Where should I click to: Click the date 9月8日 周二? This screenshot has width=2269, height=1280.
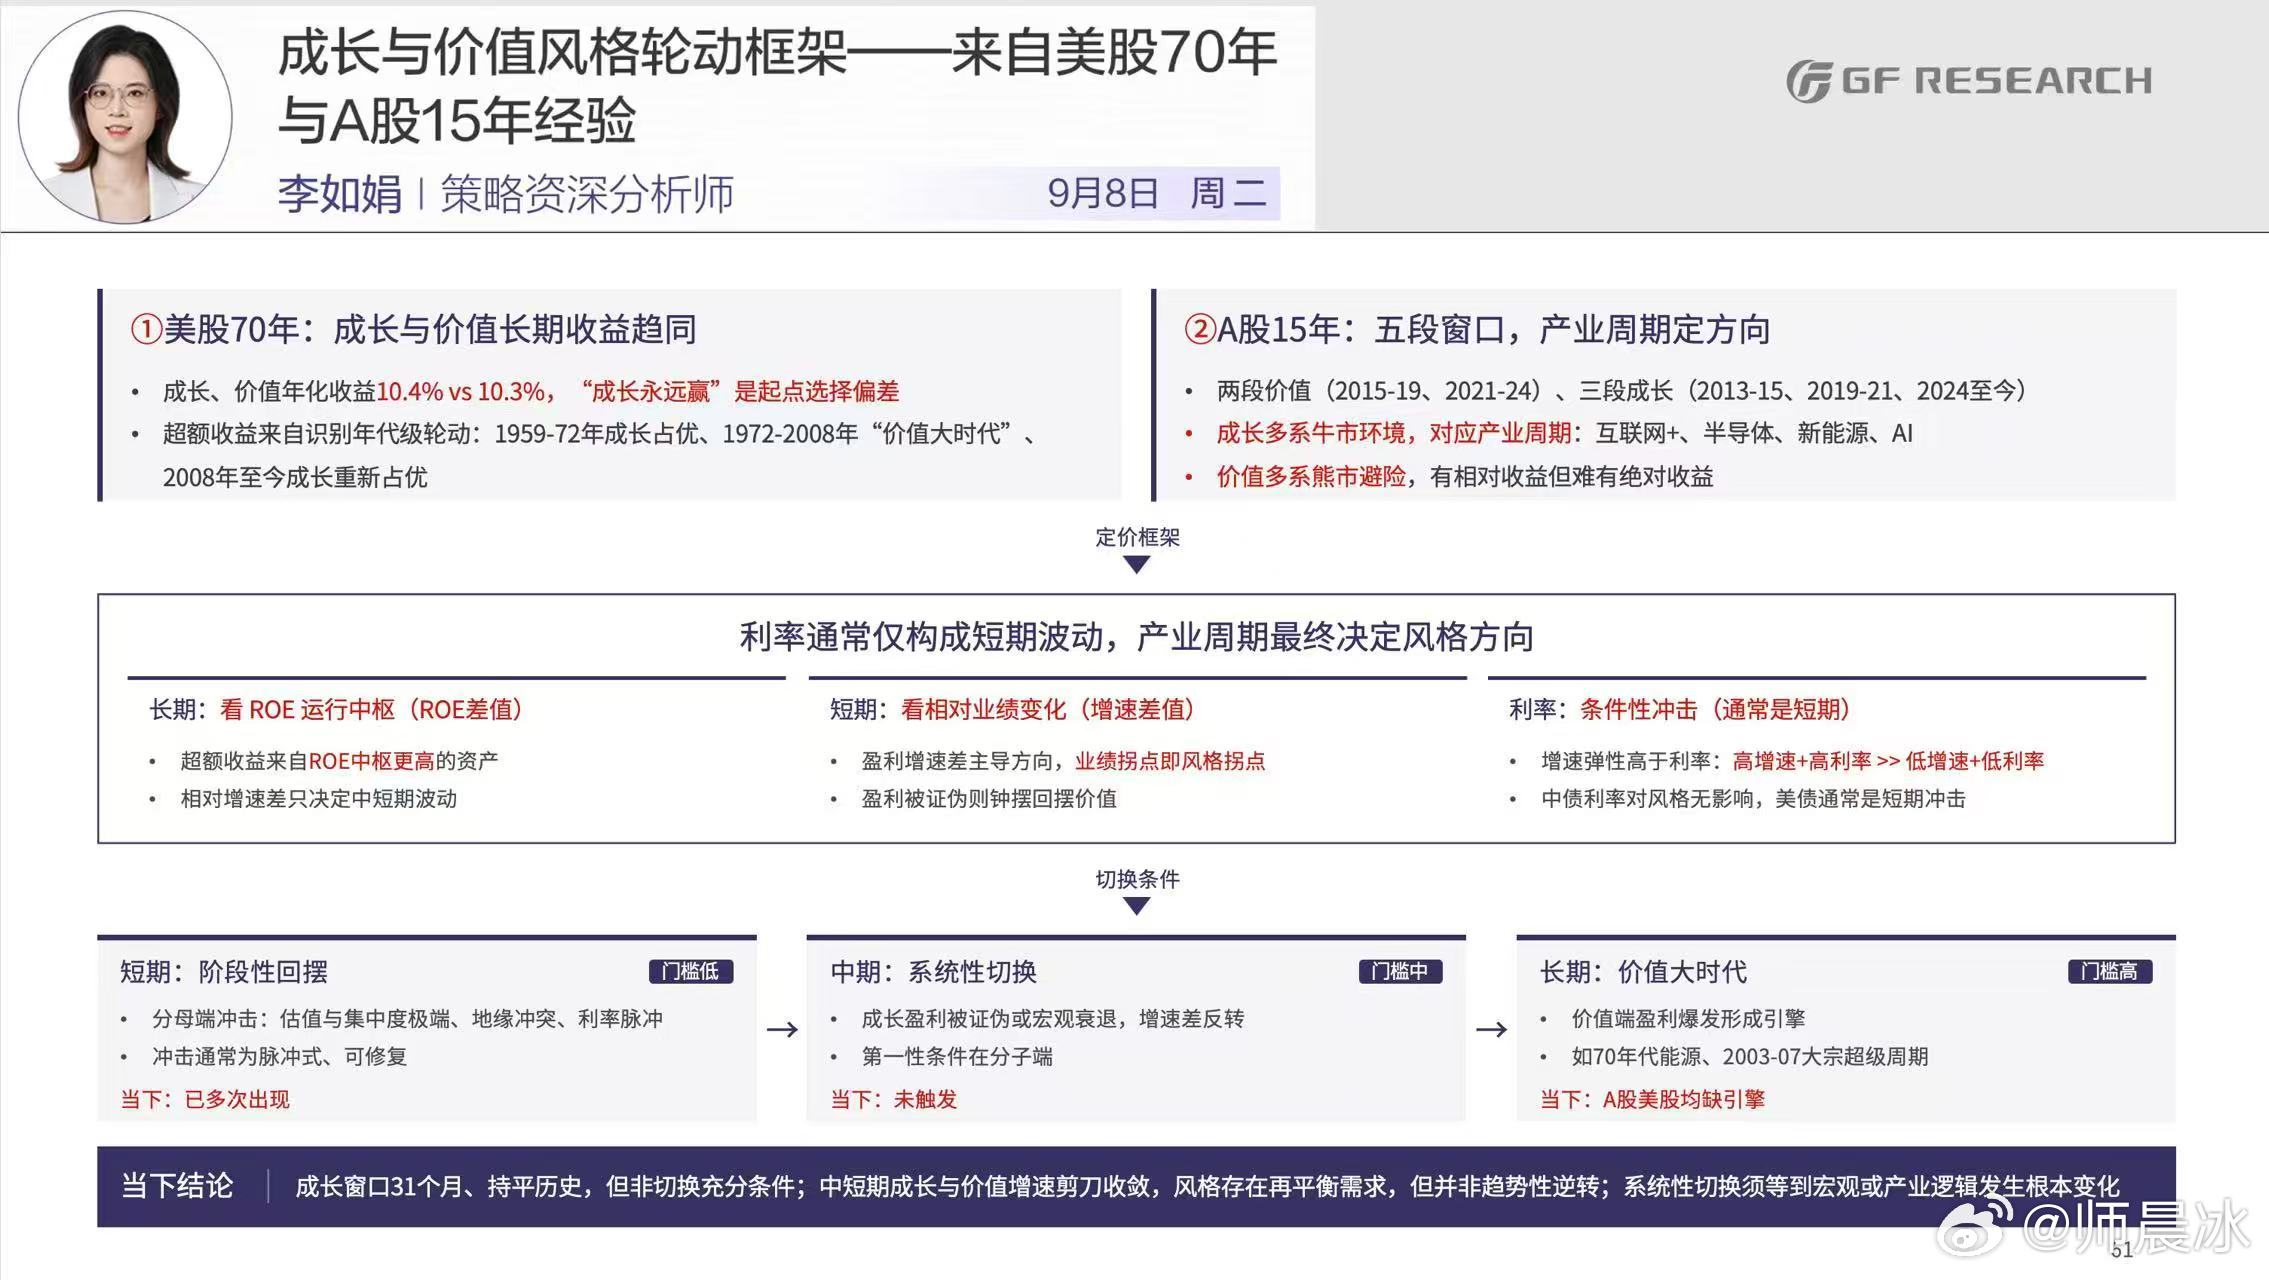point(1157,193)
